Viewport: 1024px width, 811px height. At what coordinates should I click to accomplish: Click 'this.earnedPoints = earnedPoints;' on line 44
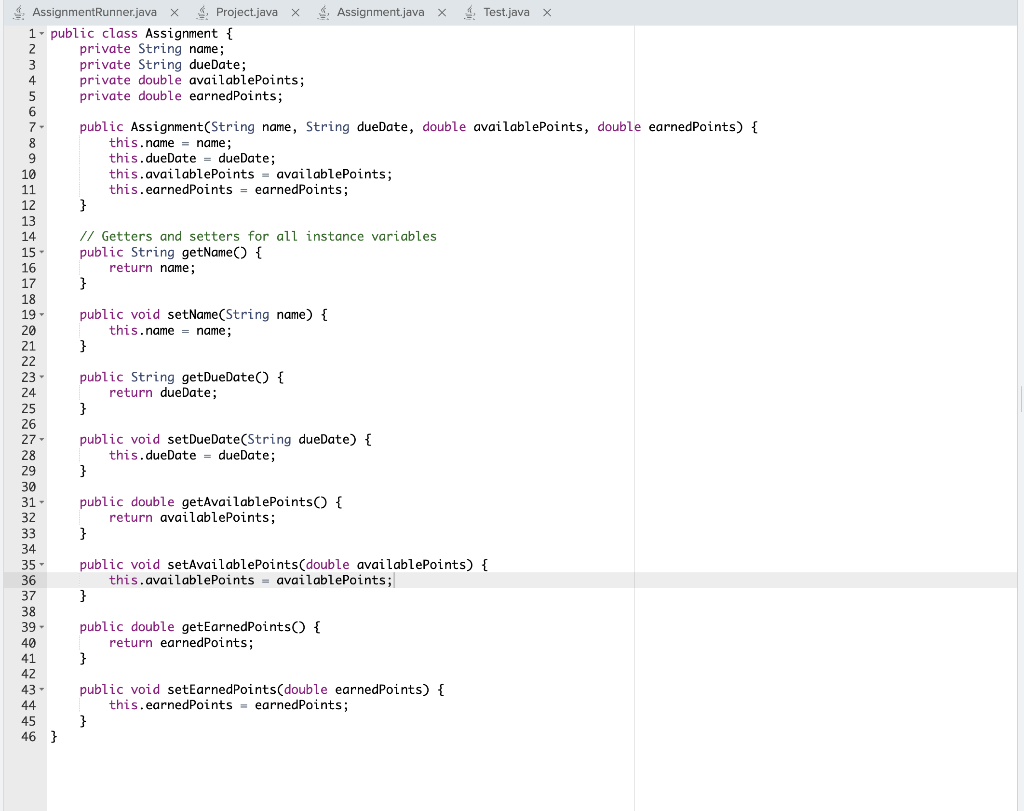click(x=229, y=705)
